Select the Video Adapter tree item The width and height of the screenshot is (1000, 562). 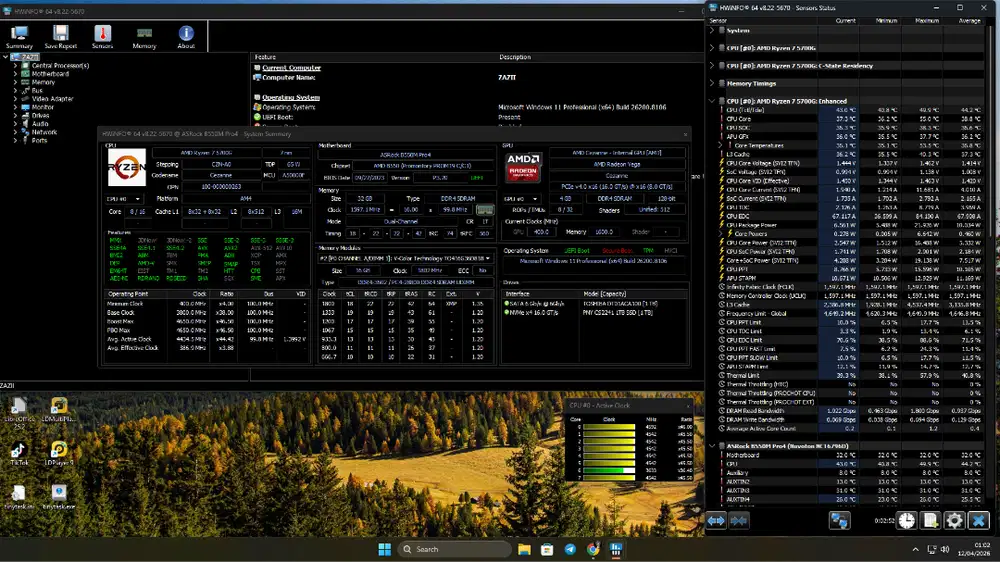(52, 99)
